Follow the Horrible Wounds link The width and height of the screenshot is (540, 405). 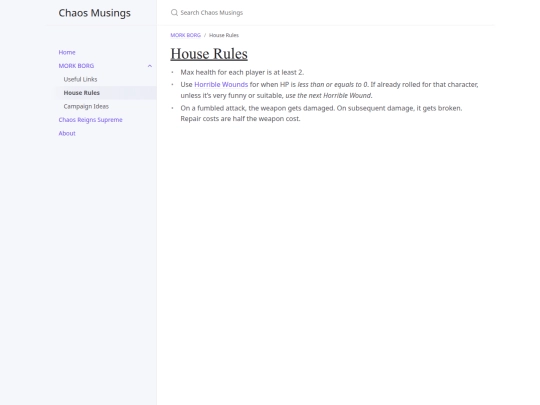tap(221, 84)
